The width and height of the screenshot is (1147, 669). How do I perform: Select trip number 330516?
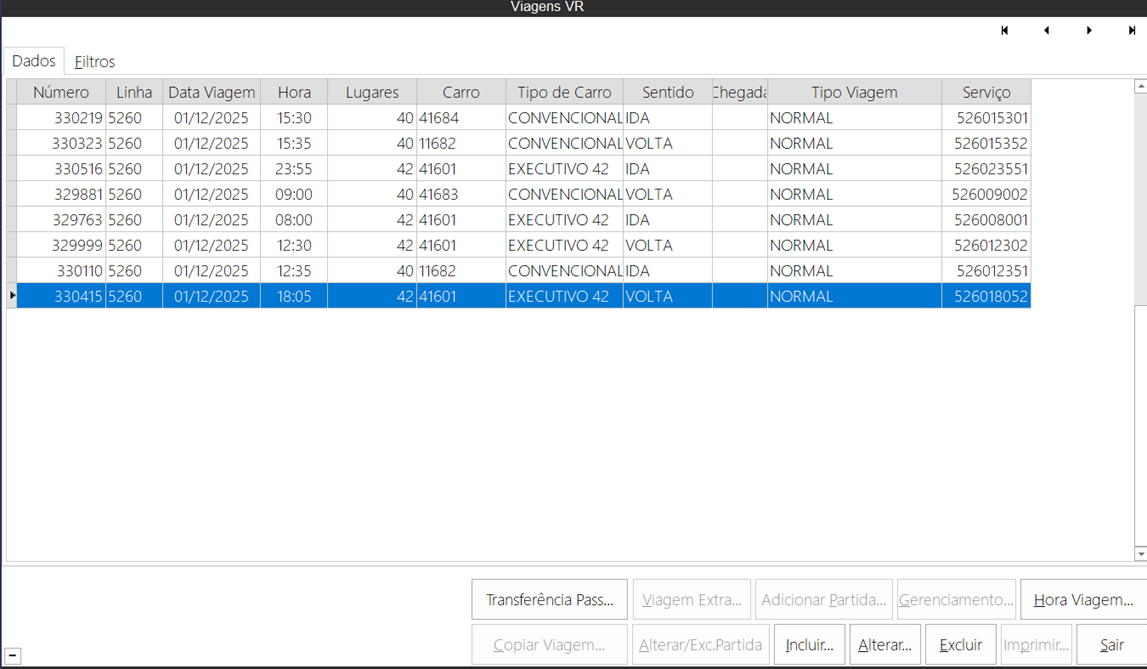click(61, 169)
